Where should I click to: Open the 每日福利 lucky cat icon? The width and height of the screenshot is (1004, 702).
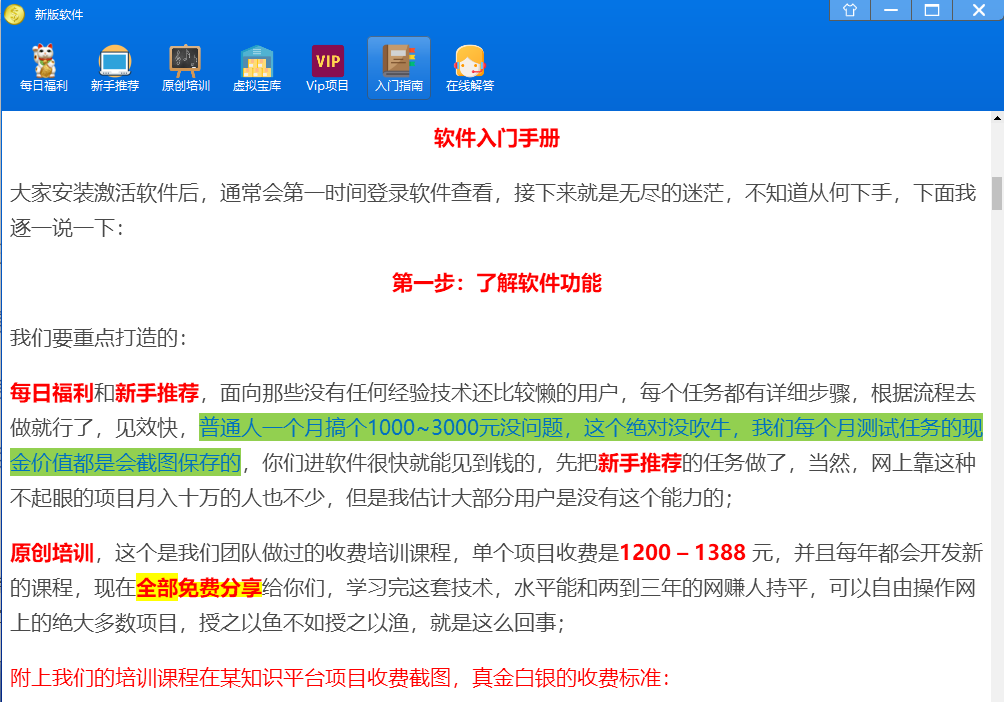coord(43,67)
